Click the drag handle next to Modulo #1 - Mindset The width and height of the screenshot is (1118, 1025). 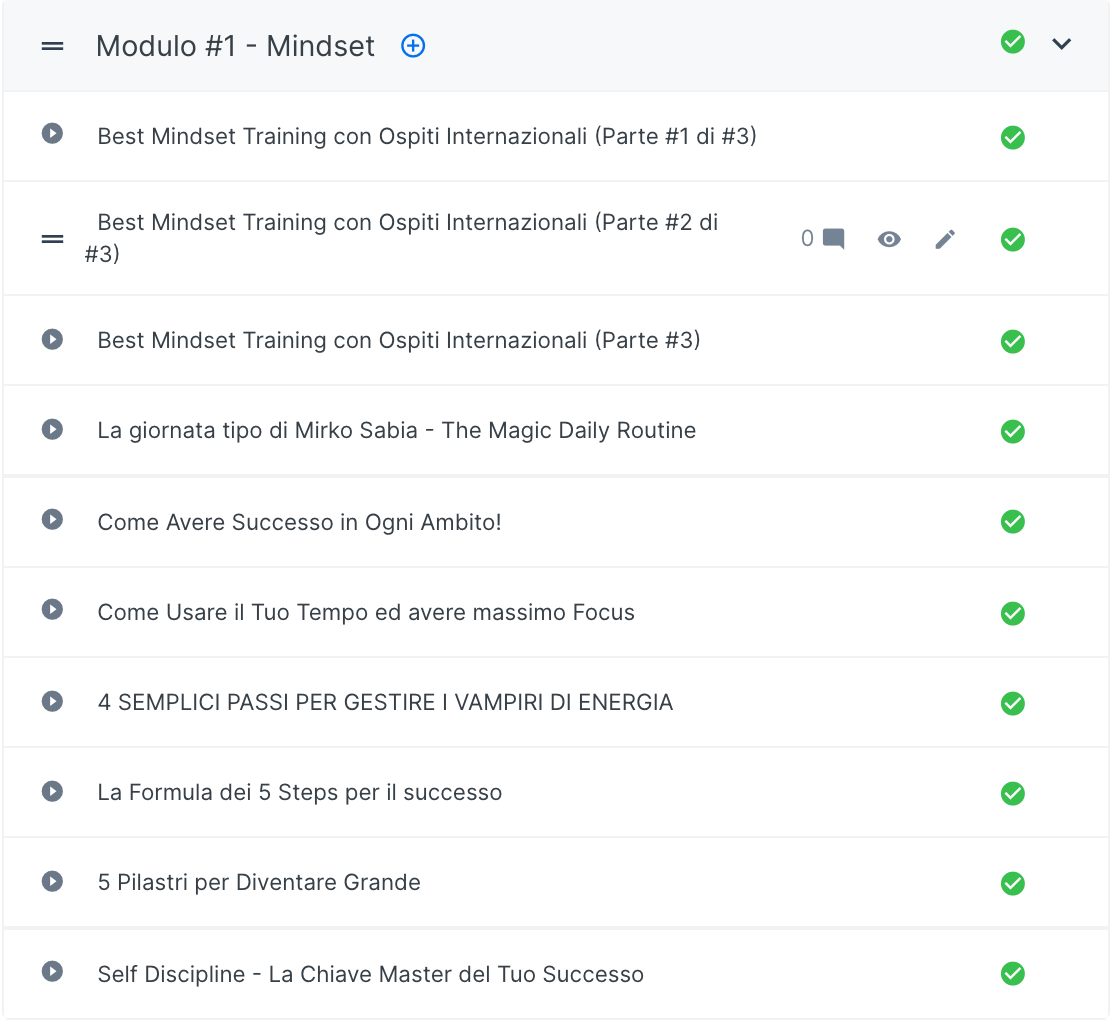tap(52, 46)
